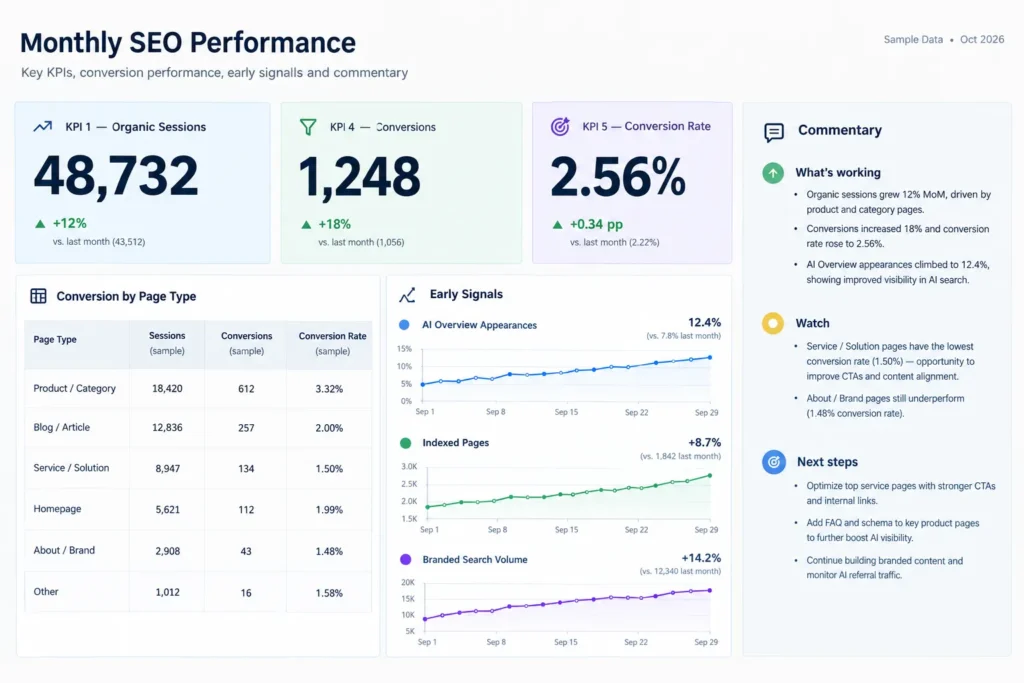Click the trend arrow icon beside KPI 1
Viewport: 1024px width, 683px height.
click(42, 127)
